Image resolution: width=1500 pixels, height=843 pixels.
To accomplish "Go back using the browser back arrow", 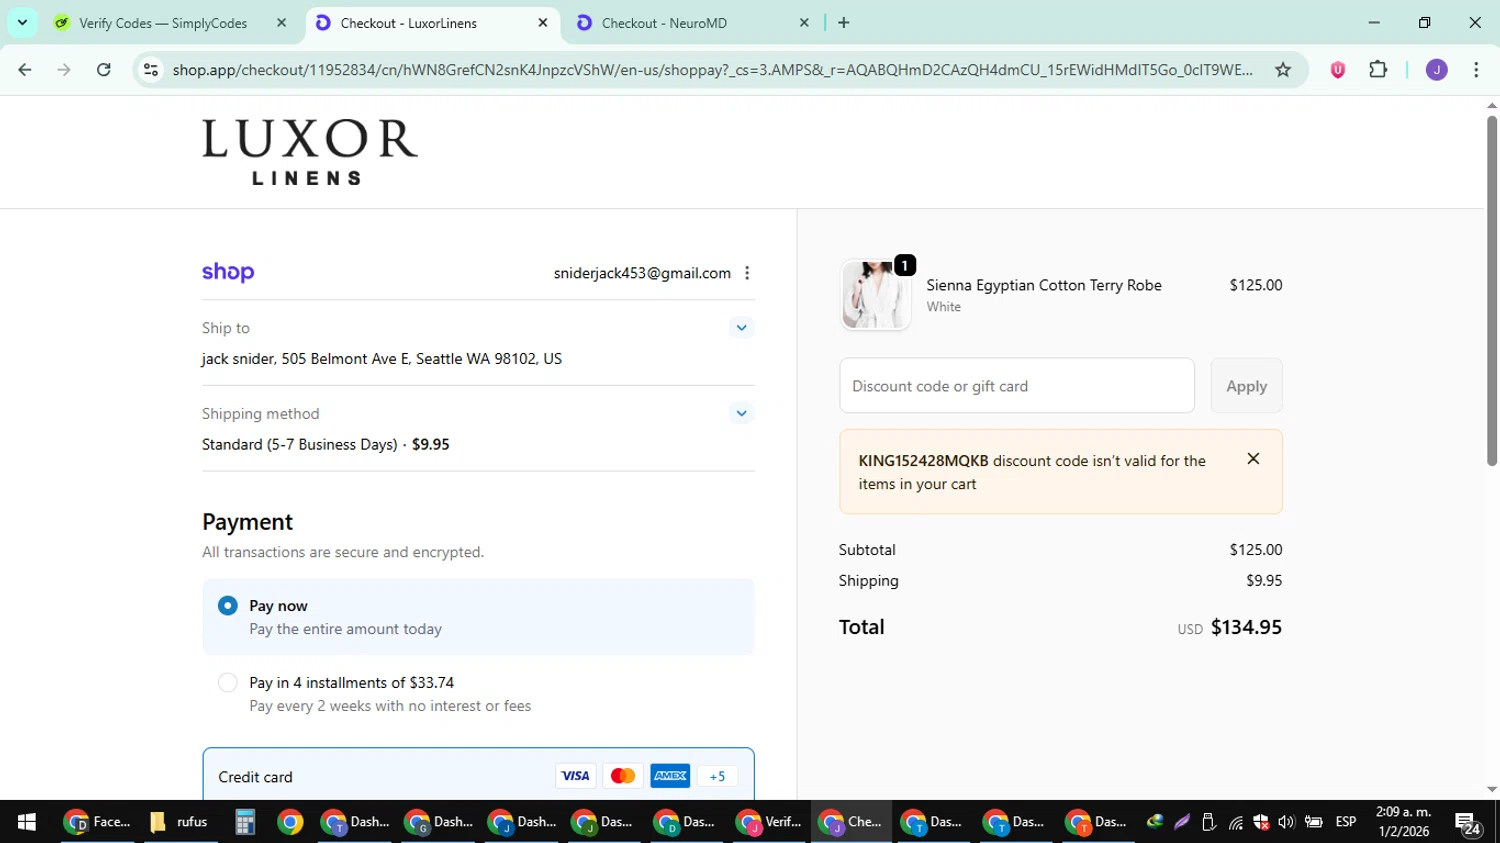I will (25, 69).
